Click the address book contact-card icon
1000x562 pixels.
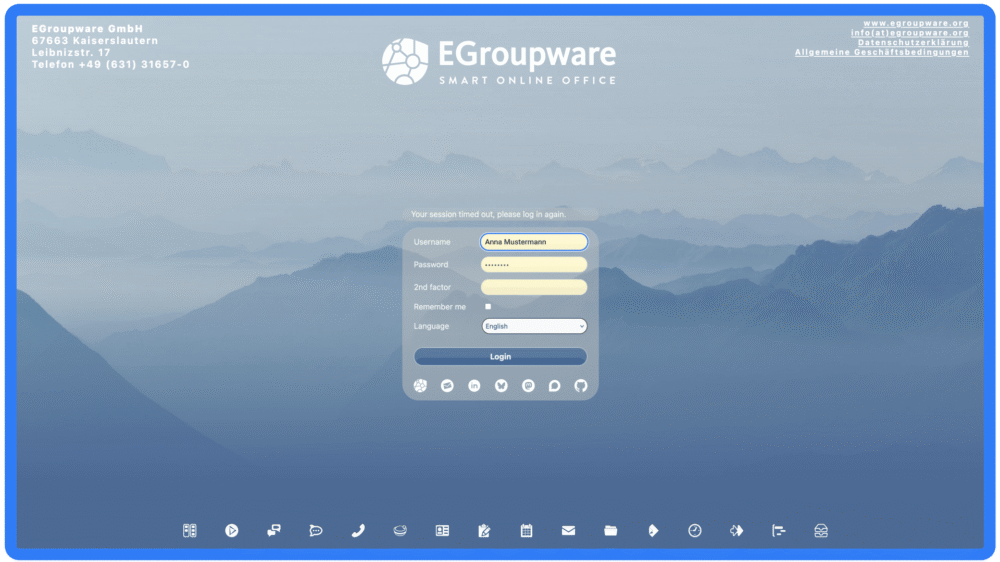[442, 530]
